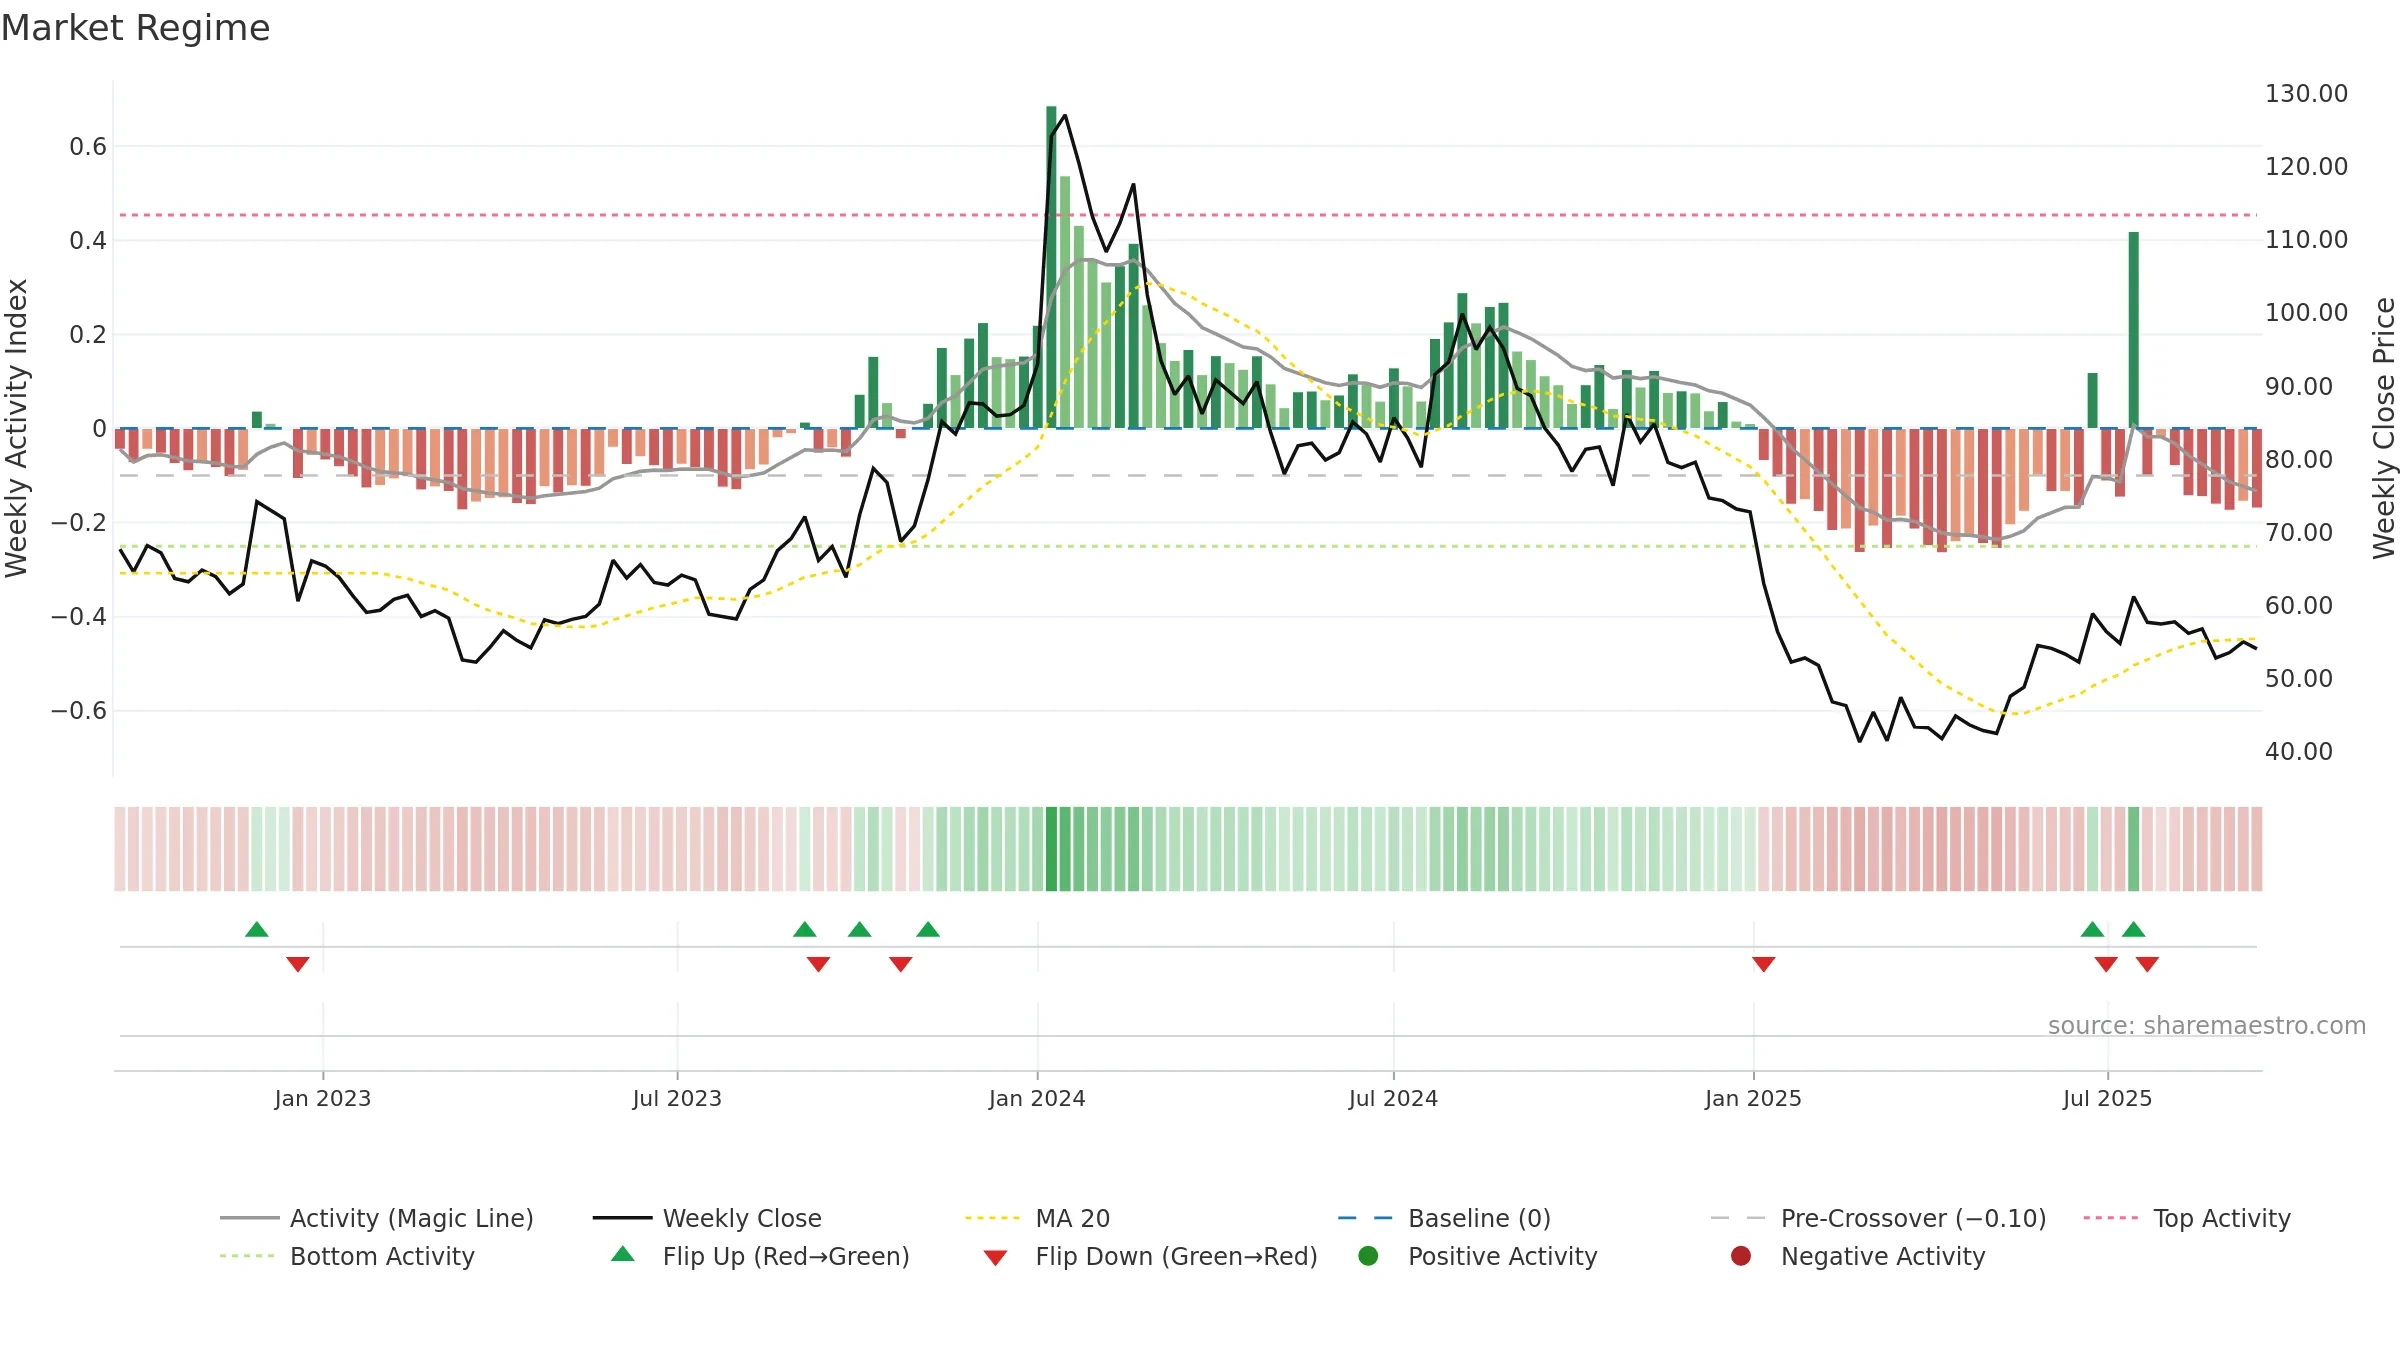Click red flip-down marker at Jan 2025

[x=1764, y=964]
